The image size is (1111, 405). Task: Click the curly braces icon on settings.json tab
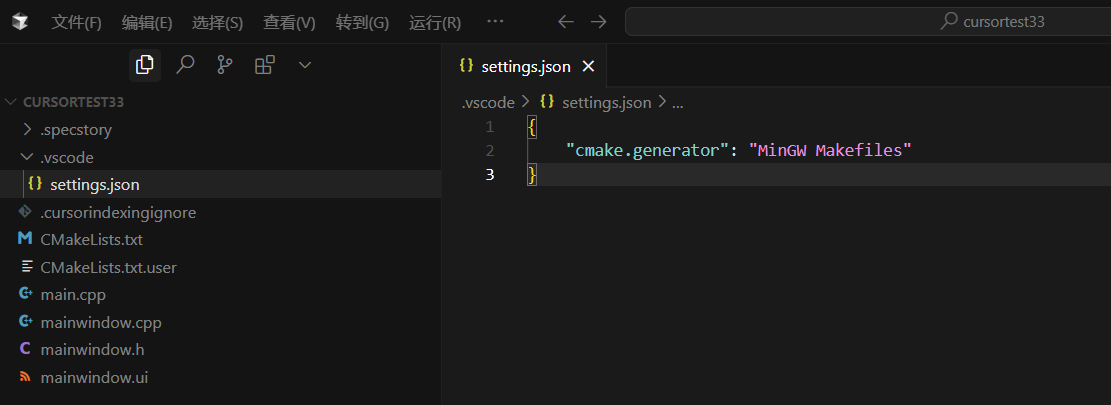[x=466, y=66]
